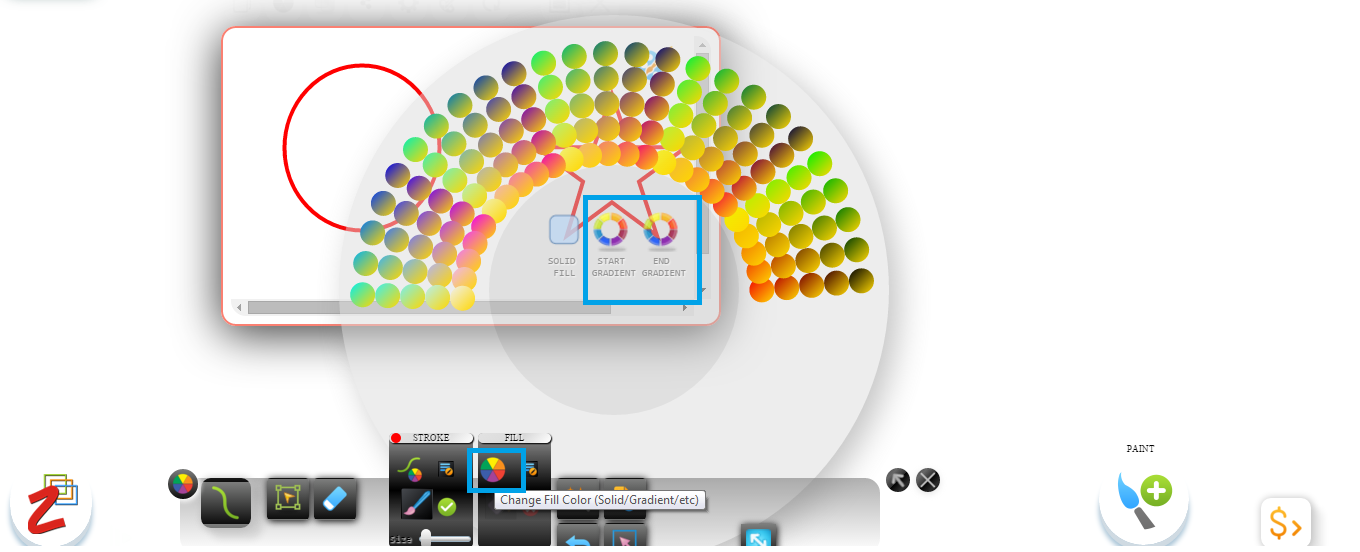
Task: Choose the End Gradient color wheel
Action: coord(660,230)
